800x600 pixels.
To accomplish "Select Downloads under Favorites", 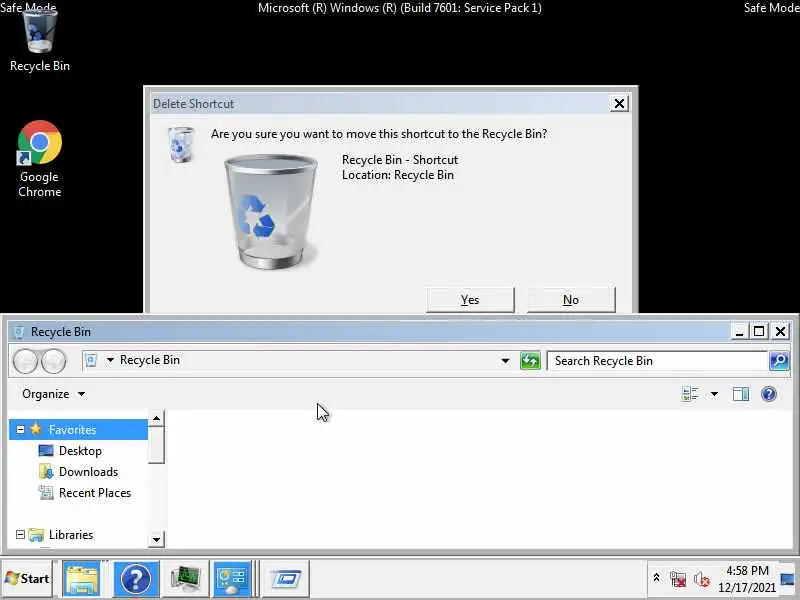I will pos(88,472).
